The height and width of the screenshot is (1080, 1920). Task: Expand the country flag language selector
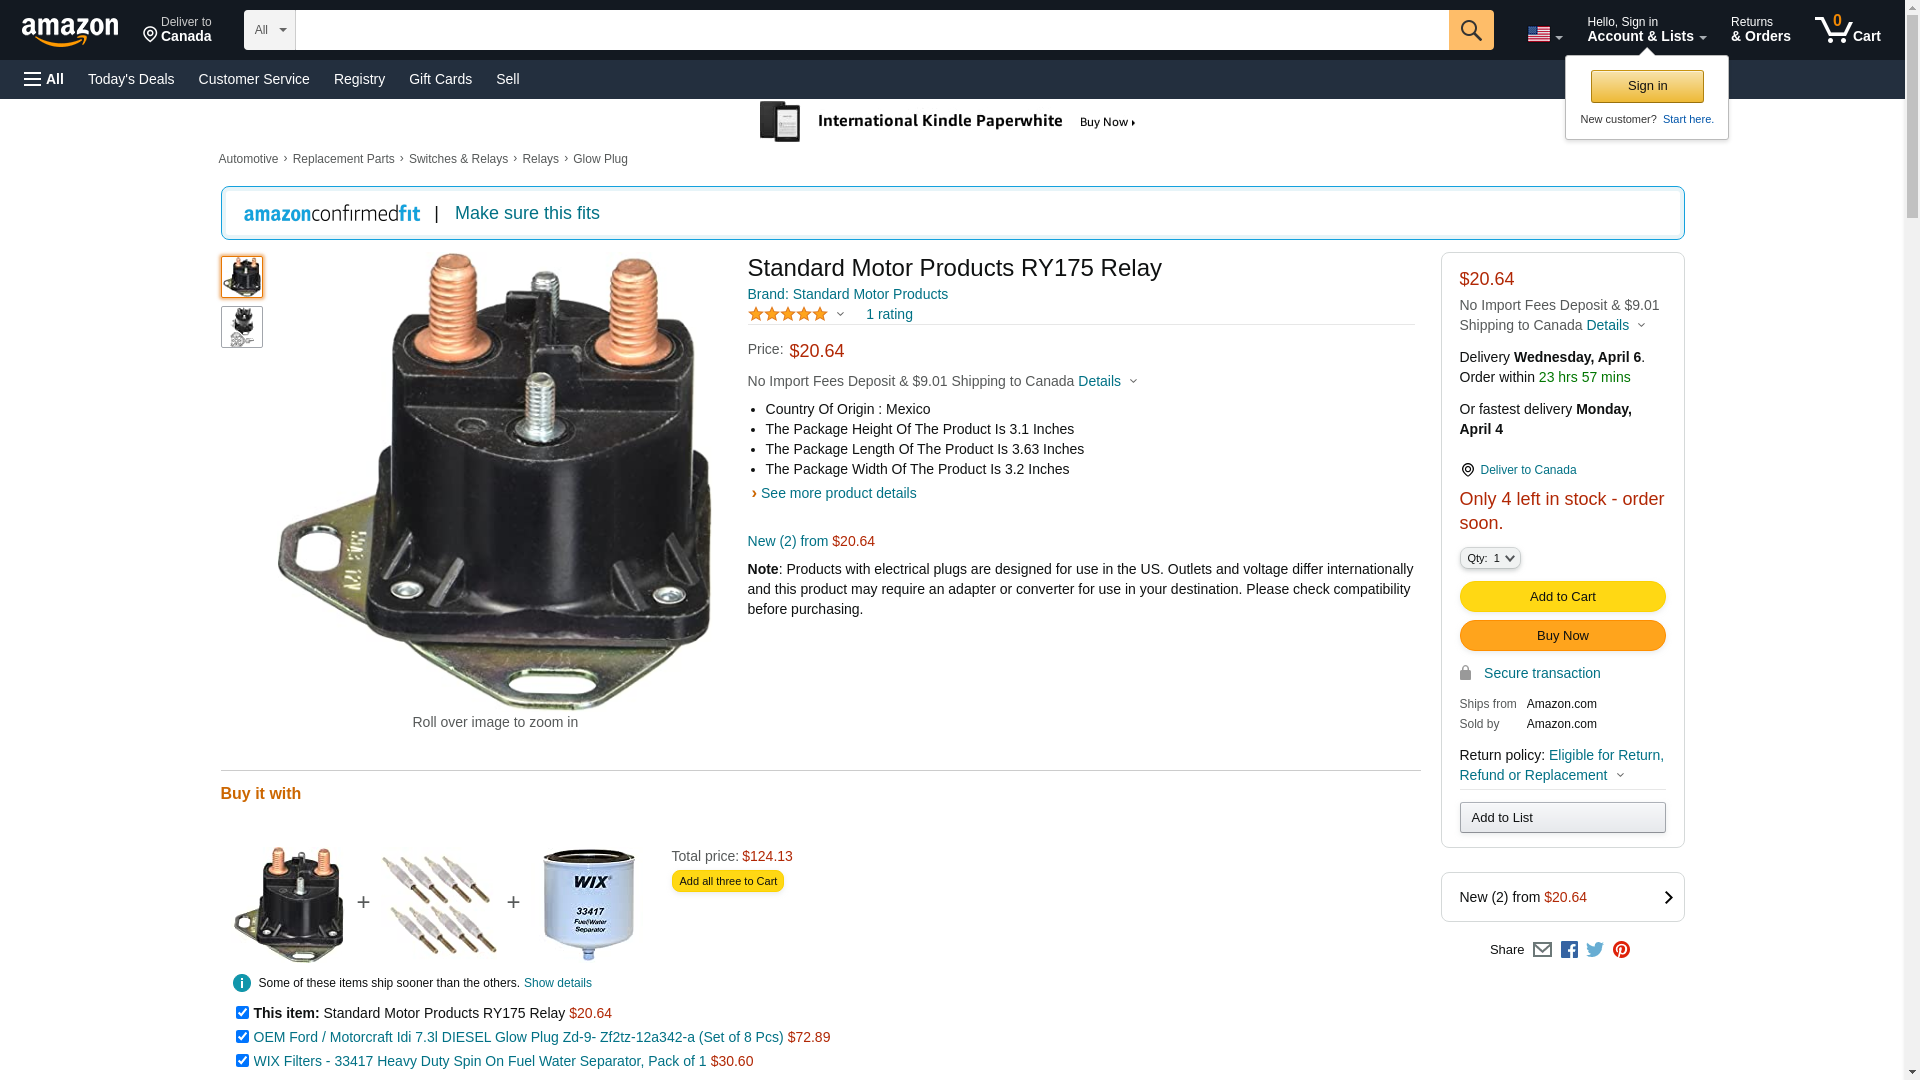pyautogui.click(x=1544, y=34)
